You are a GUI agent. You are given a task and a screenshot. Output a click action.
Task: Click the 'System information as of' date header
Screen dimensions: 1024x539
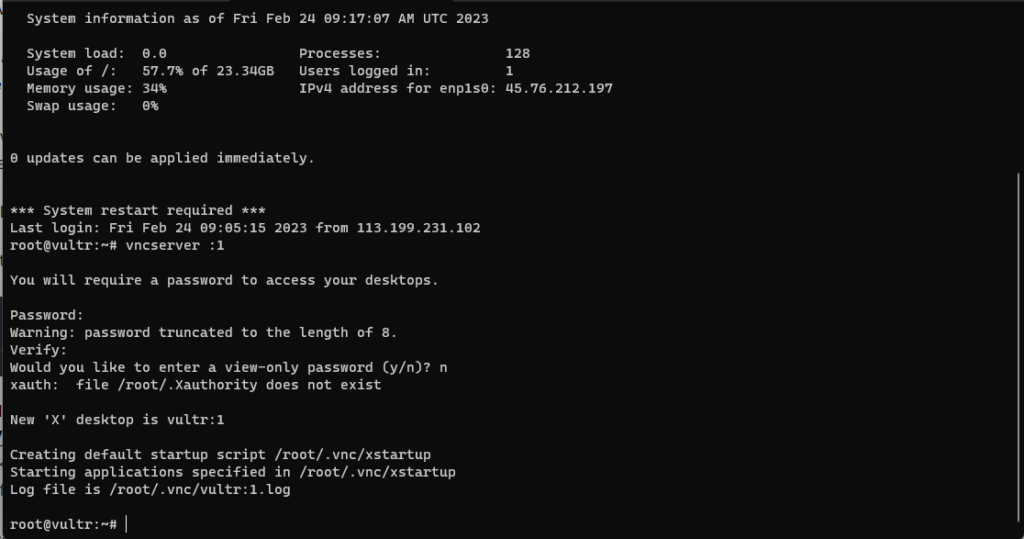(x=257, y=18)
